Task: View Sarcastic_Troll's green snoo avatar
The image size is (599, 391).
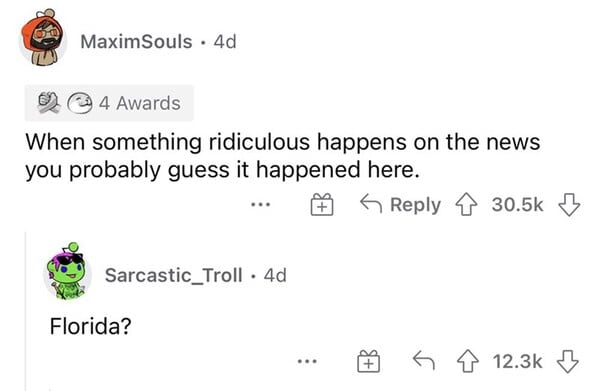Action: [x=67, y=271]
